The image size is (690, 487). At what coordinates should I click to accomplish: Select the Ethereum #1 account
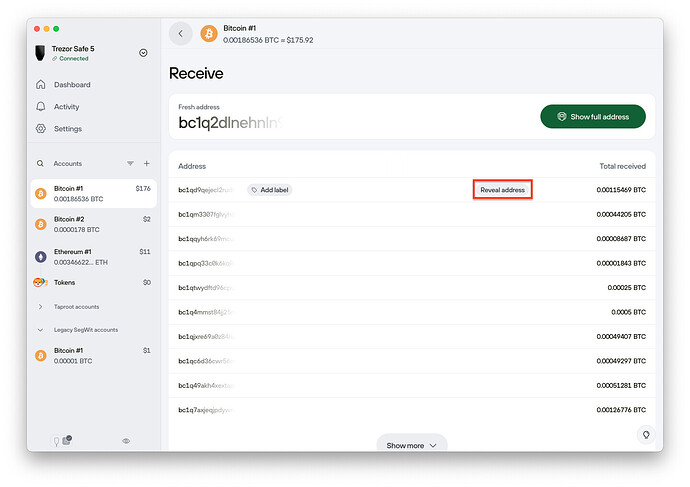click(94, 257)
